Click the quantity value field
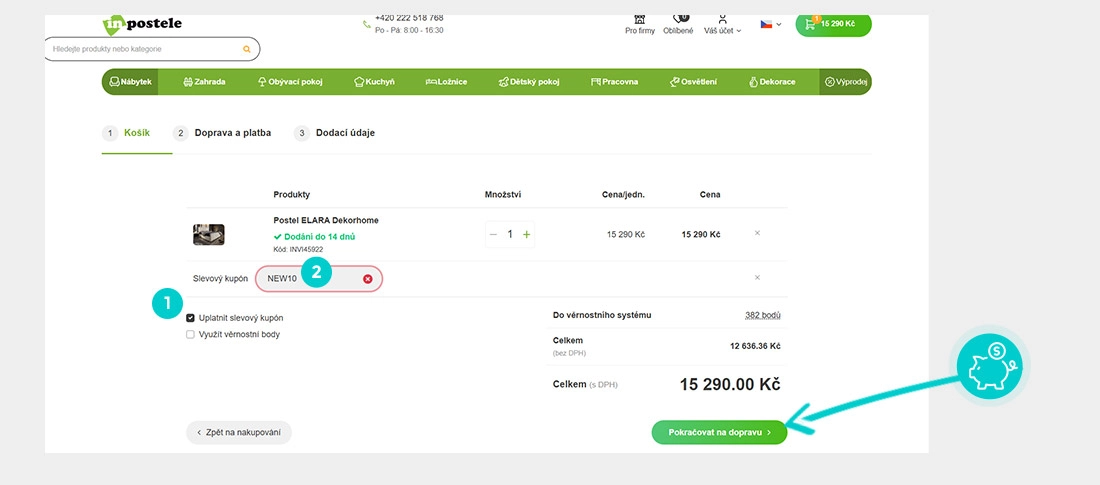 510,234
